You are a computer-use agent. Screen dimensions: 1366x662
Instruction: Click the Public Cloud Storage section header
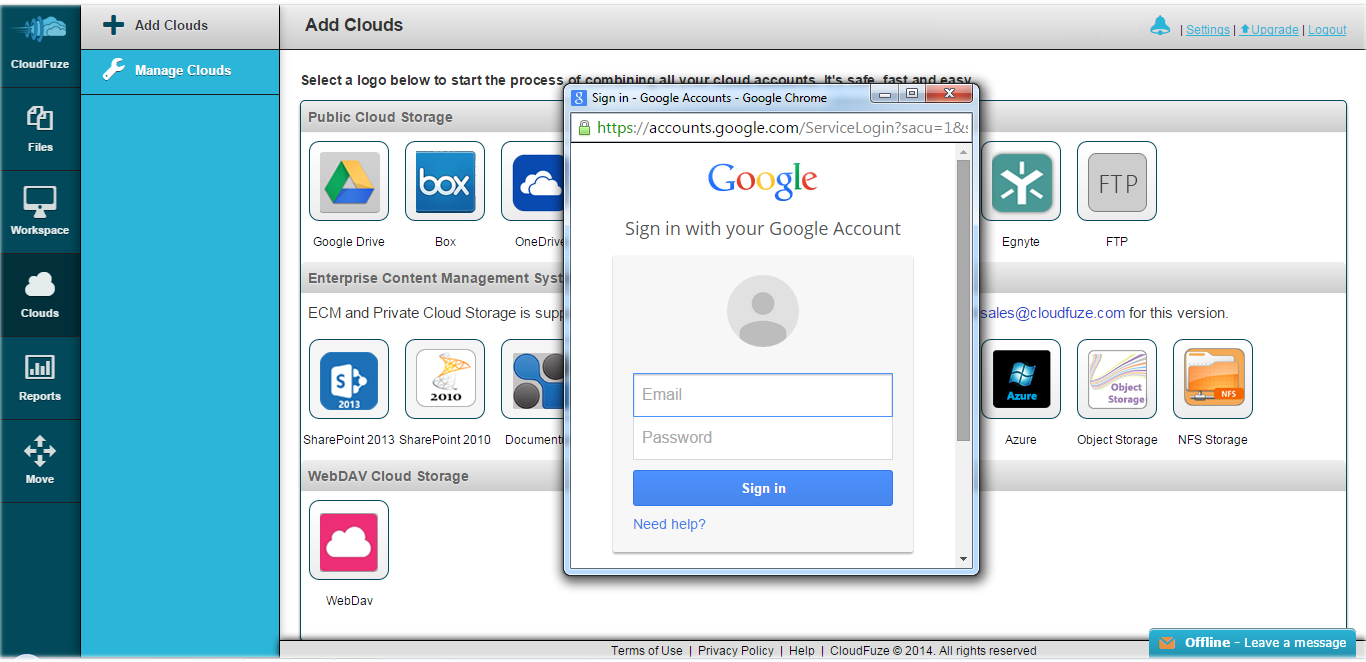pyautogui.click(x=380, y=117)
